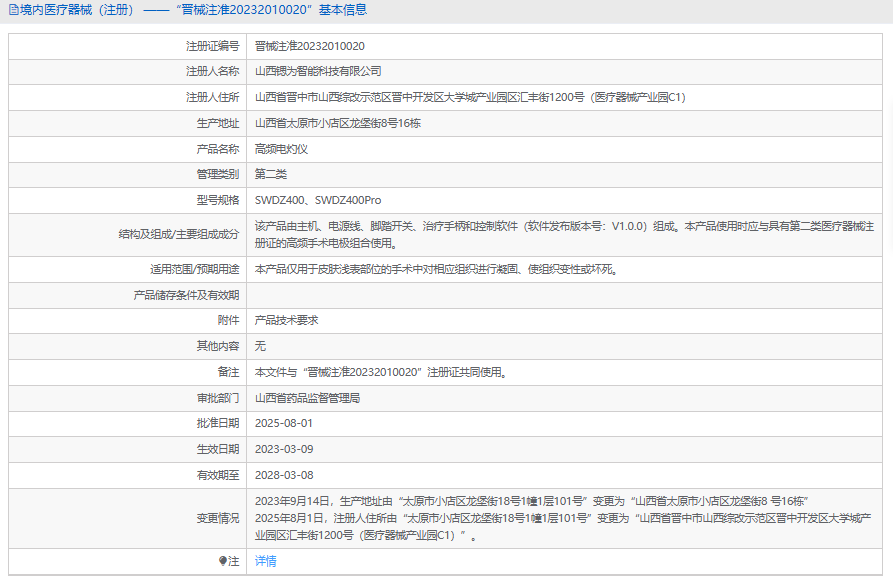Click the bulb icon beside 注 label
Screen dimensions: 893x583
pos(223,561)
